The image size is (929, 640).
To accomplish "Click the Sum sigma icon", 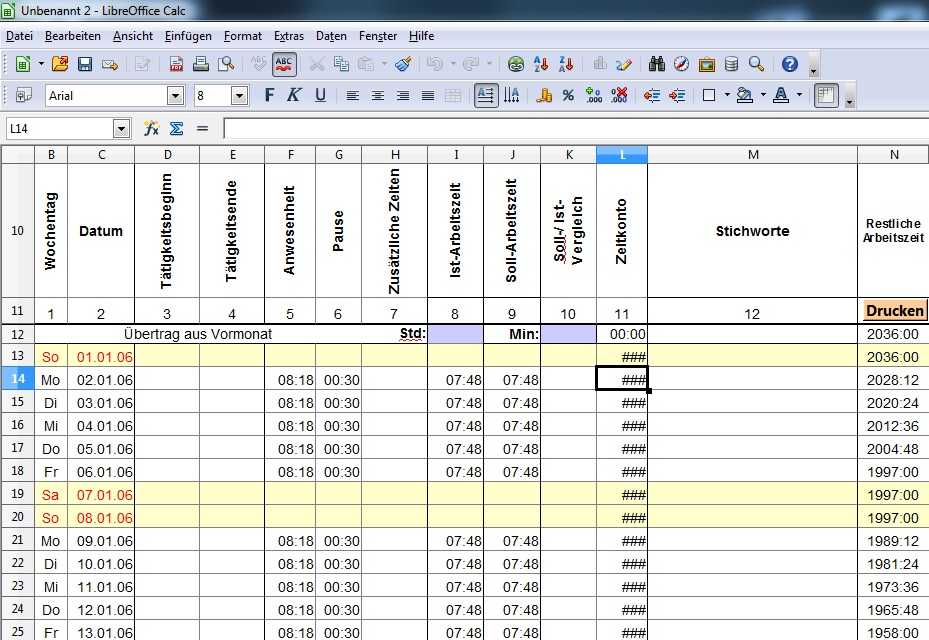I will pos(177,128).
